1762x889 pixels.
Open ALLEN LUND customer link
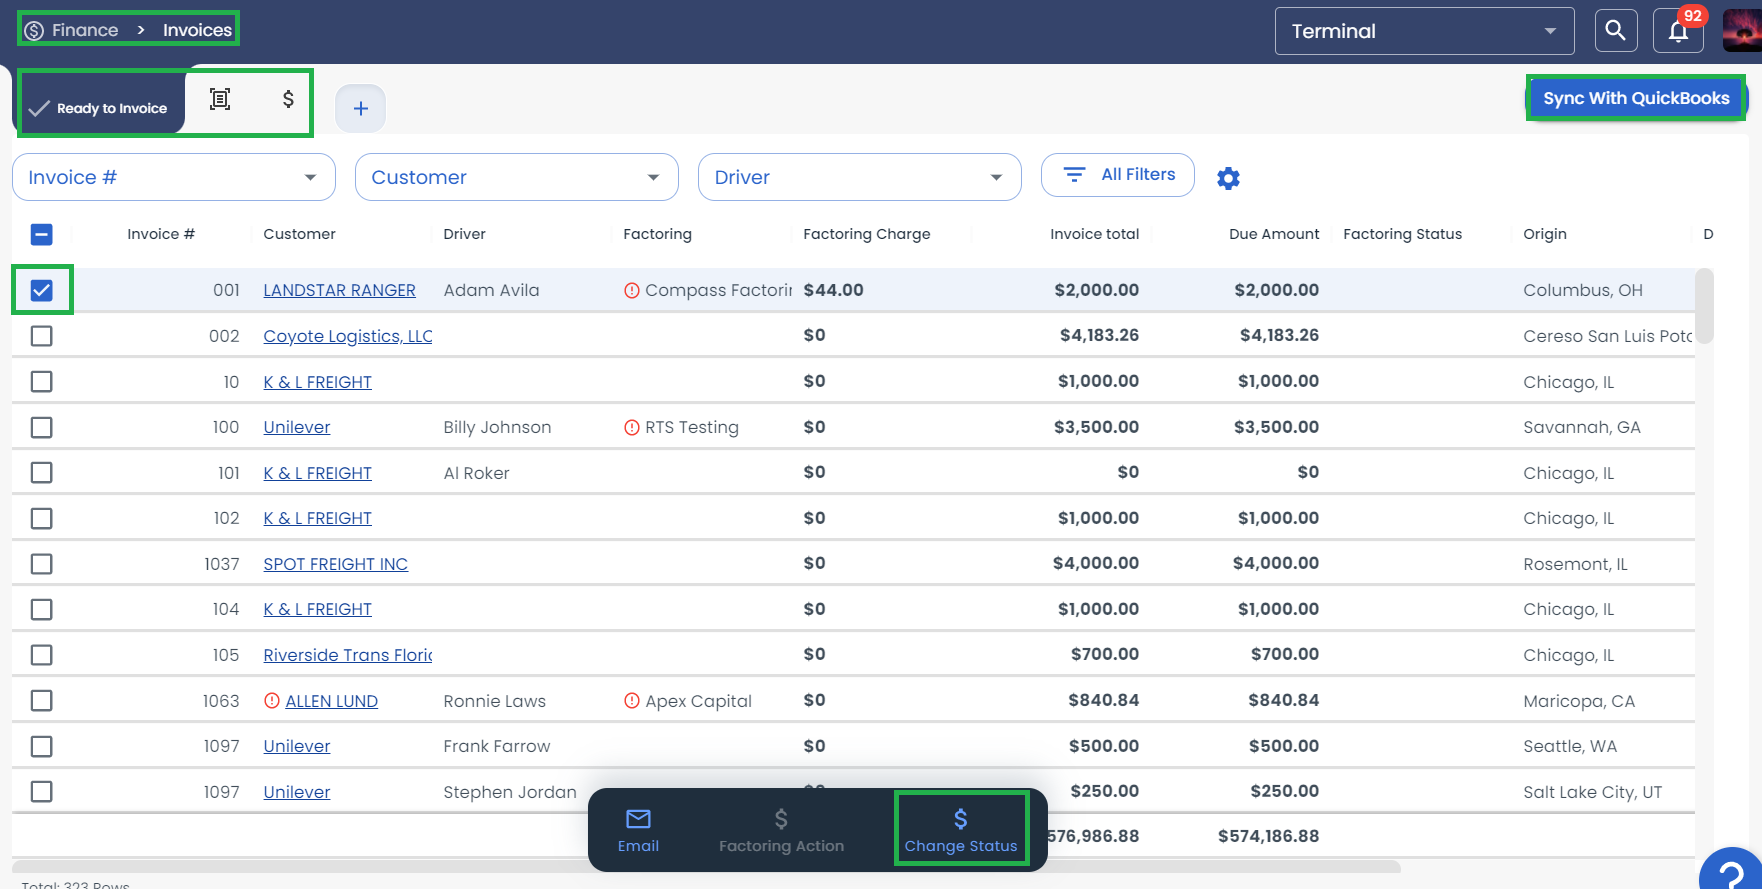(332, 701)
